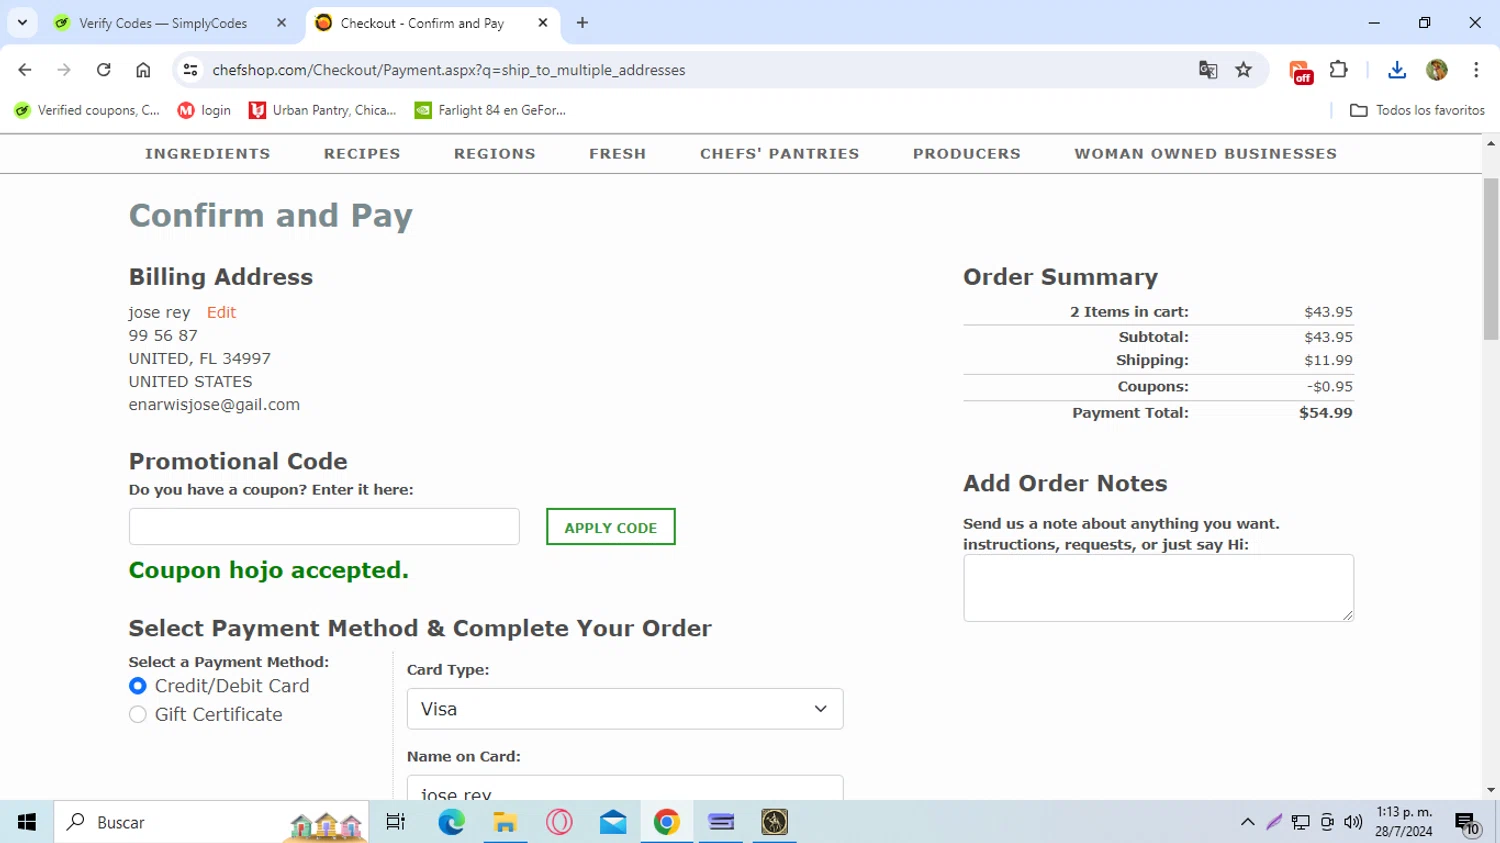Click the Shipping $11.99 amount
The image size is (1500, 843).
(x=1328, y=360)
